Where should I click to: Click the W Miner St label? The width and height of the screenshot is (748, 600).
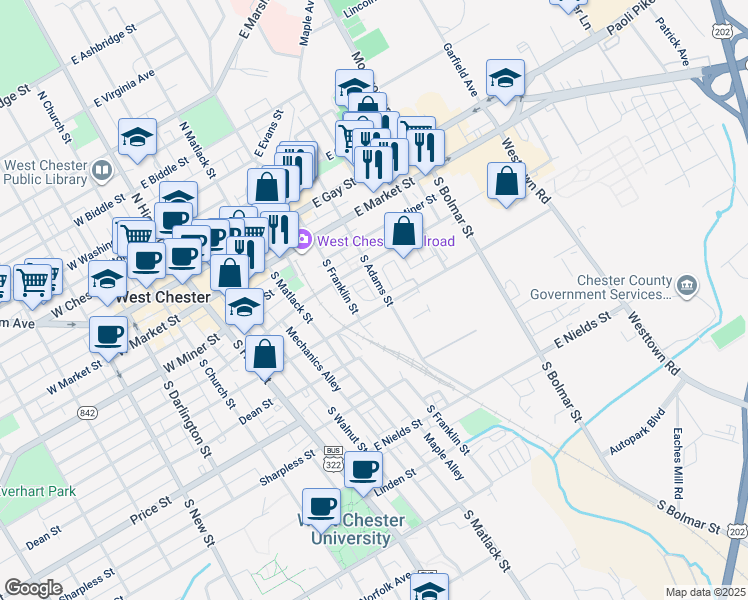pyautogui.click(x=191, y=353)
